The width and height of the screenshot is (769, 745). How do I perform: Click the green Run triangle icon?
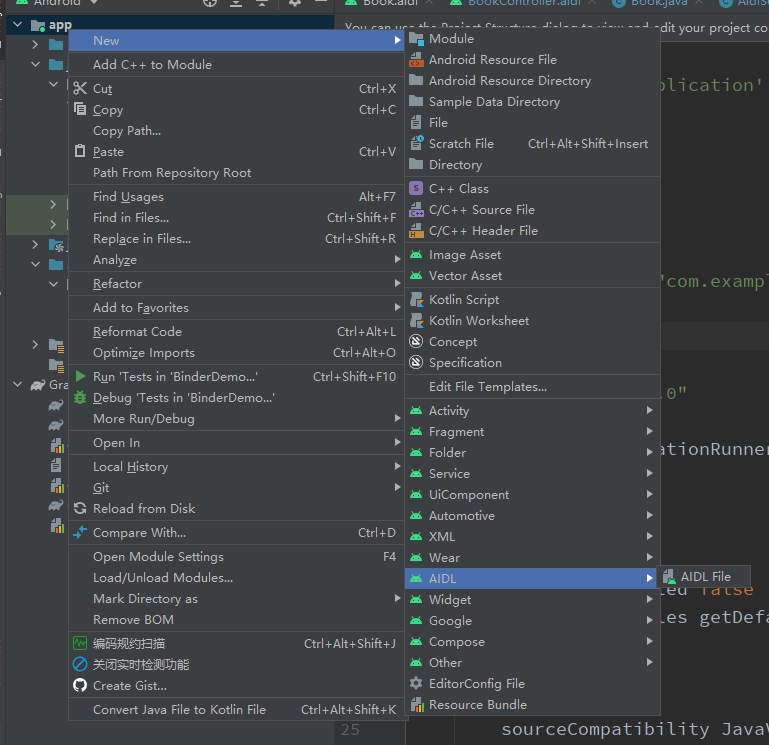tap(80, 376)
